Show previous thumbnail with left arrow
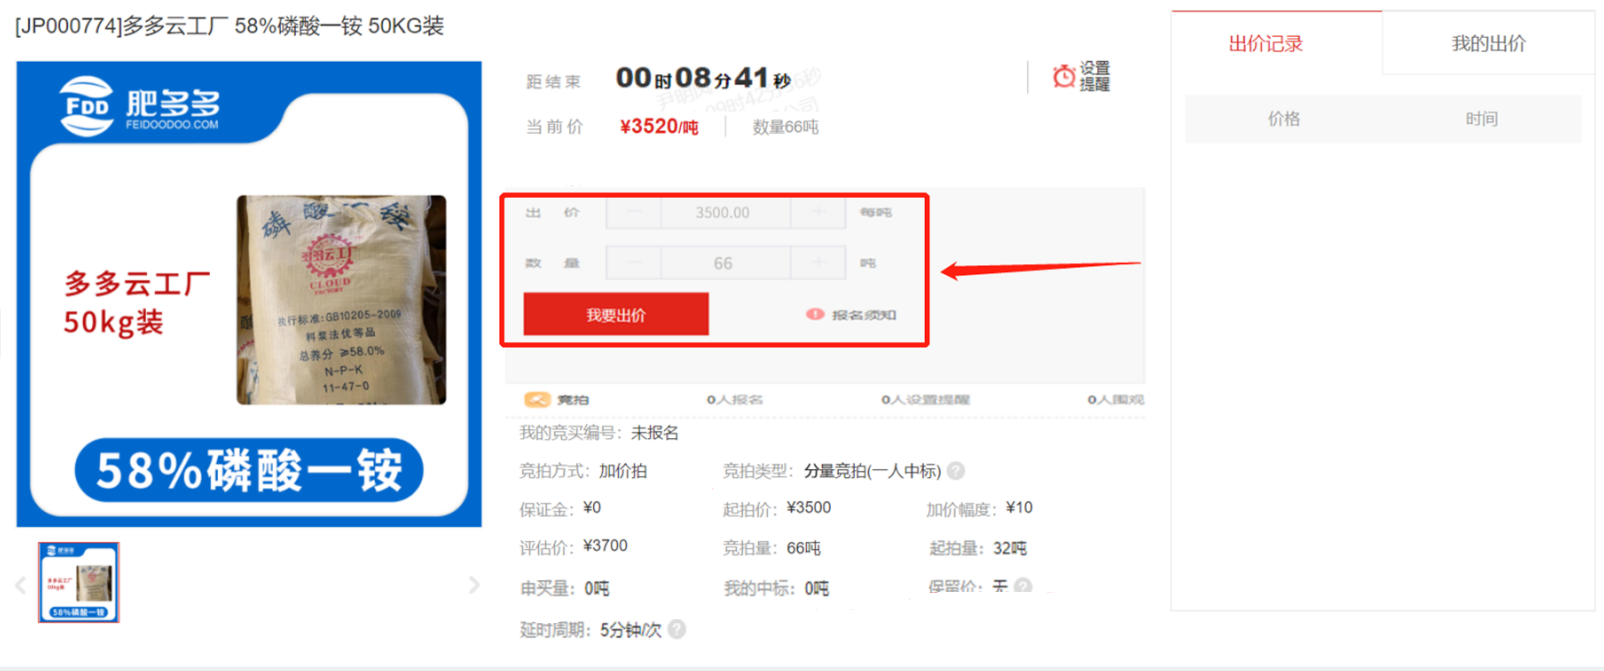 (x=20, y=585)
